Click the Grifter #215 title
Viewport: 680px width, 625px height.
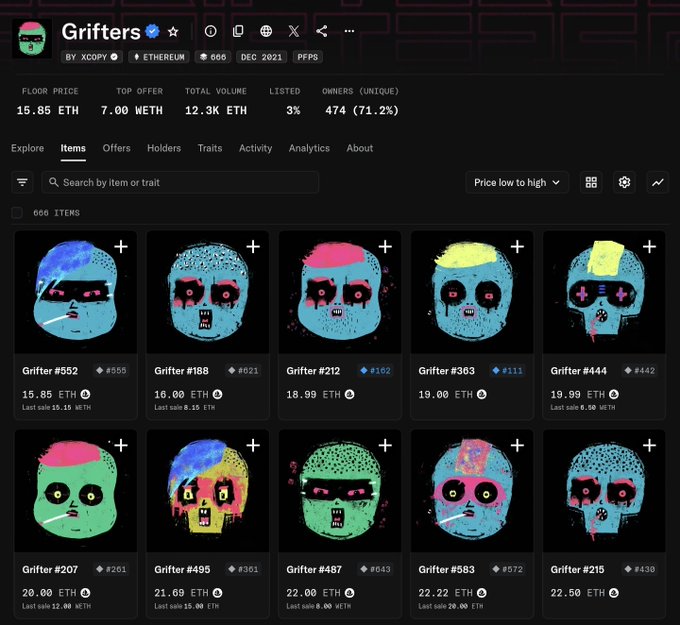pos(577,569)
